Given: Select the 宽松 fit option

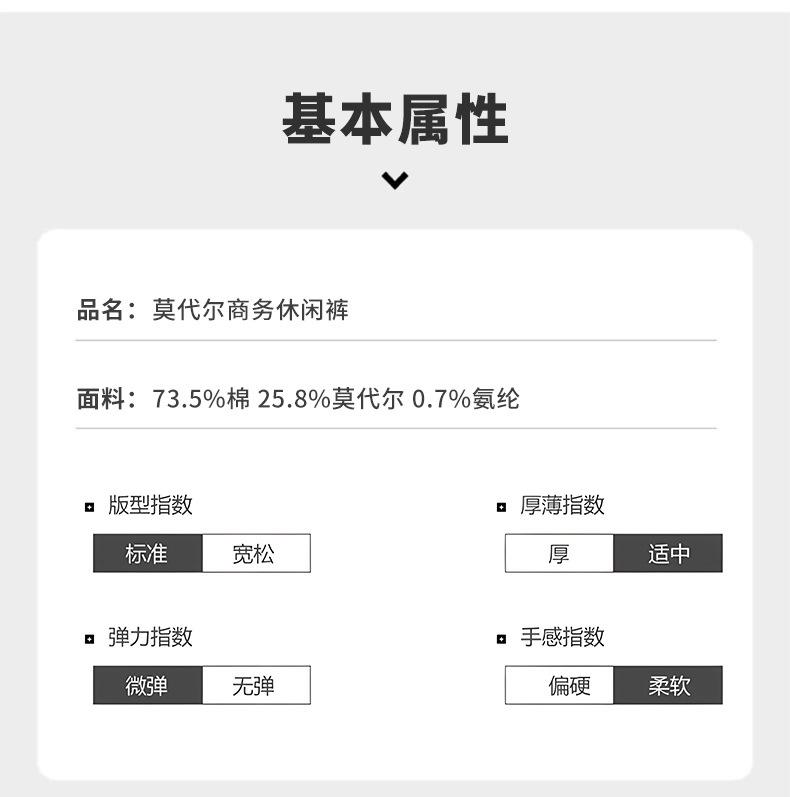Looking at the screenshot, I should [256, 553].
